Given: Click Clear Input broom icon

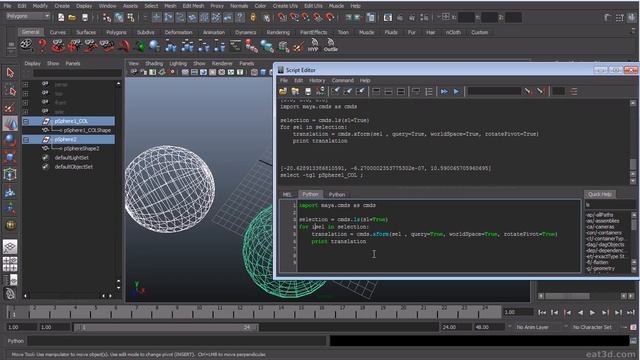Looking at the screenshot, I should pyautogui.click(x=348, y=91).
